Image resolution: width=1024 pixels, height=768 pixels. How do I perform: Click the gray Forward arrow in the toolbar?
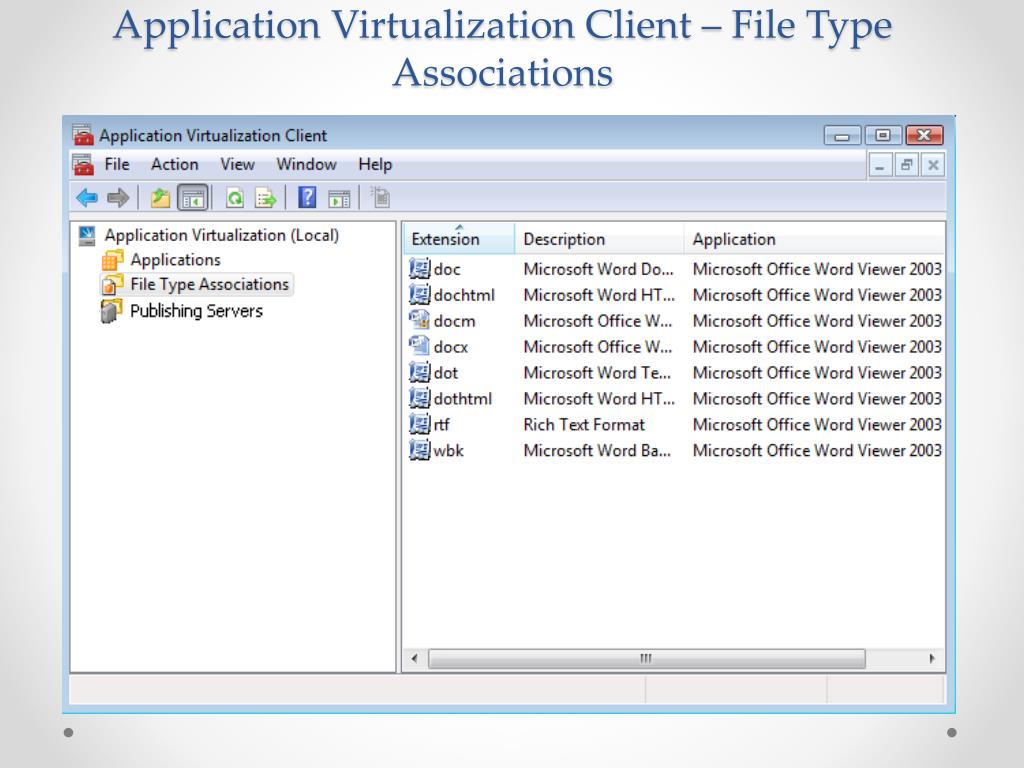pyautogui.click(x=118, y=197)
